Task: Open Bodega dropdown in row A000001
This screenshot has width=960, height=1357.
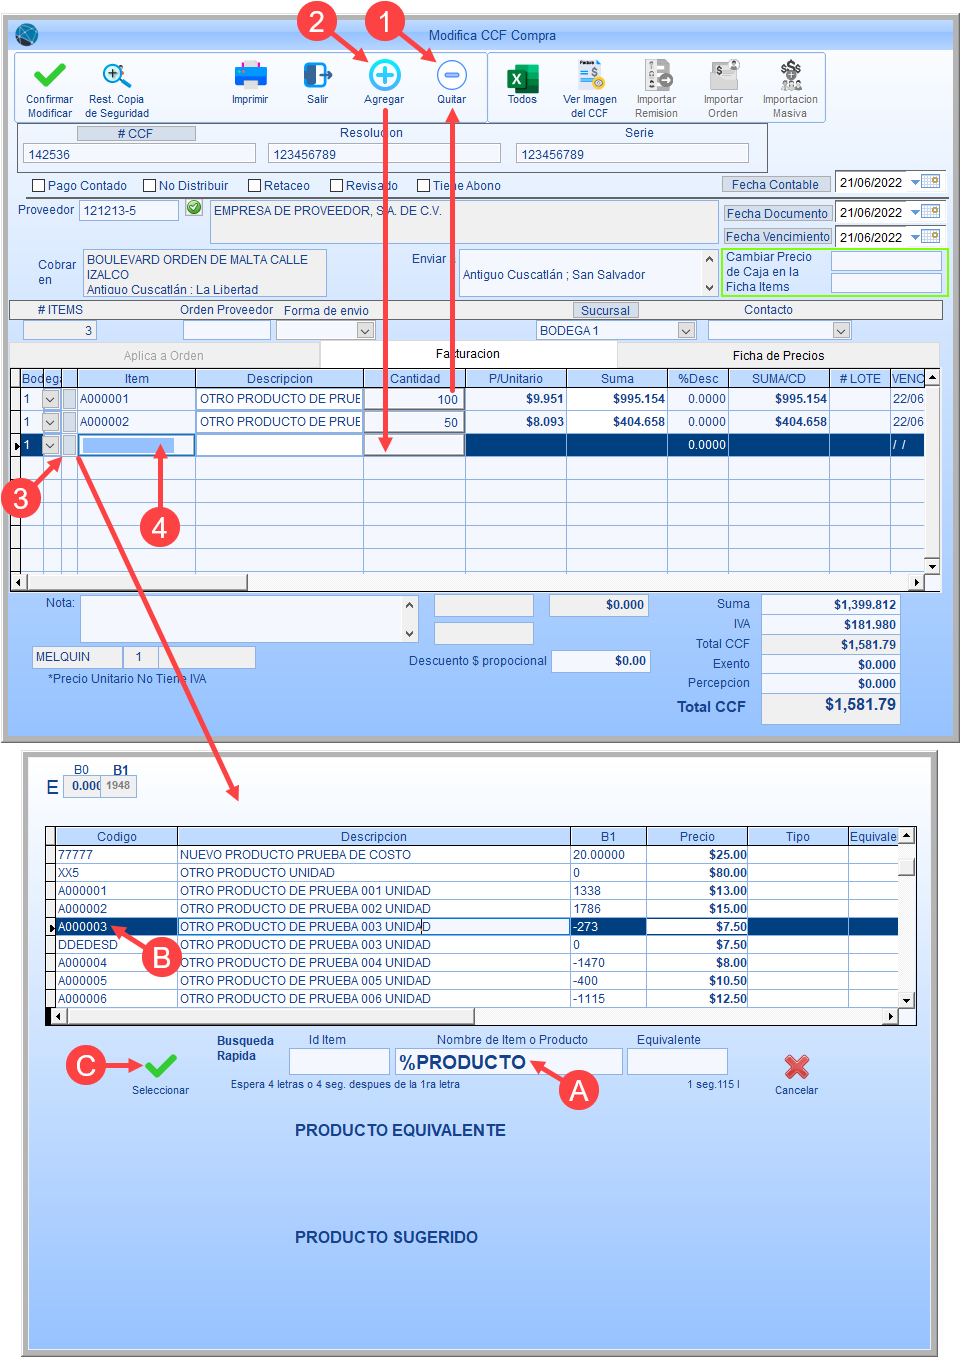Action: (x=51, y=399)
